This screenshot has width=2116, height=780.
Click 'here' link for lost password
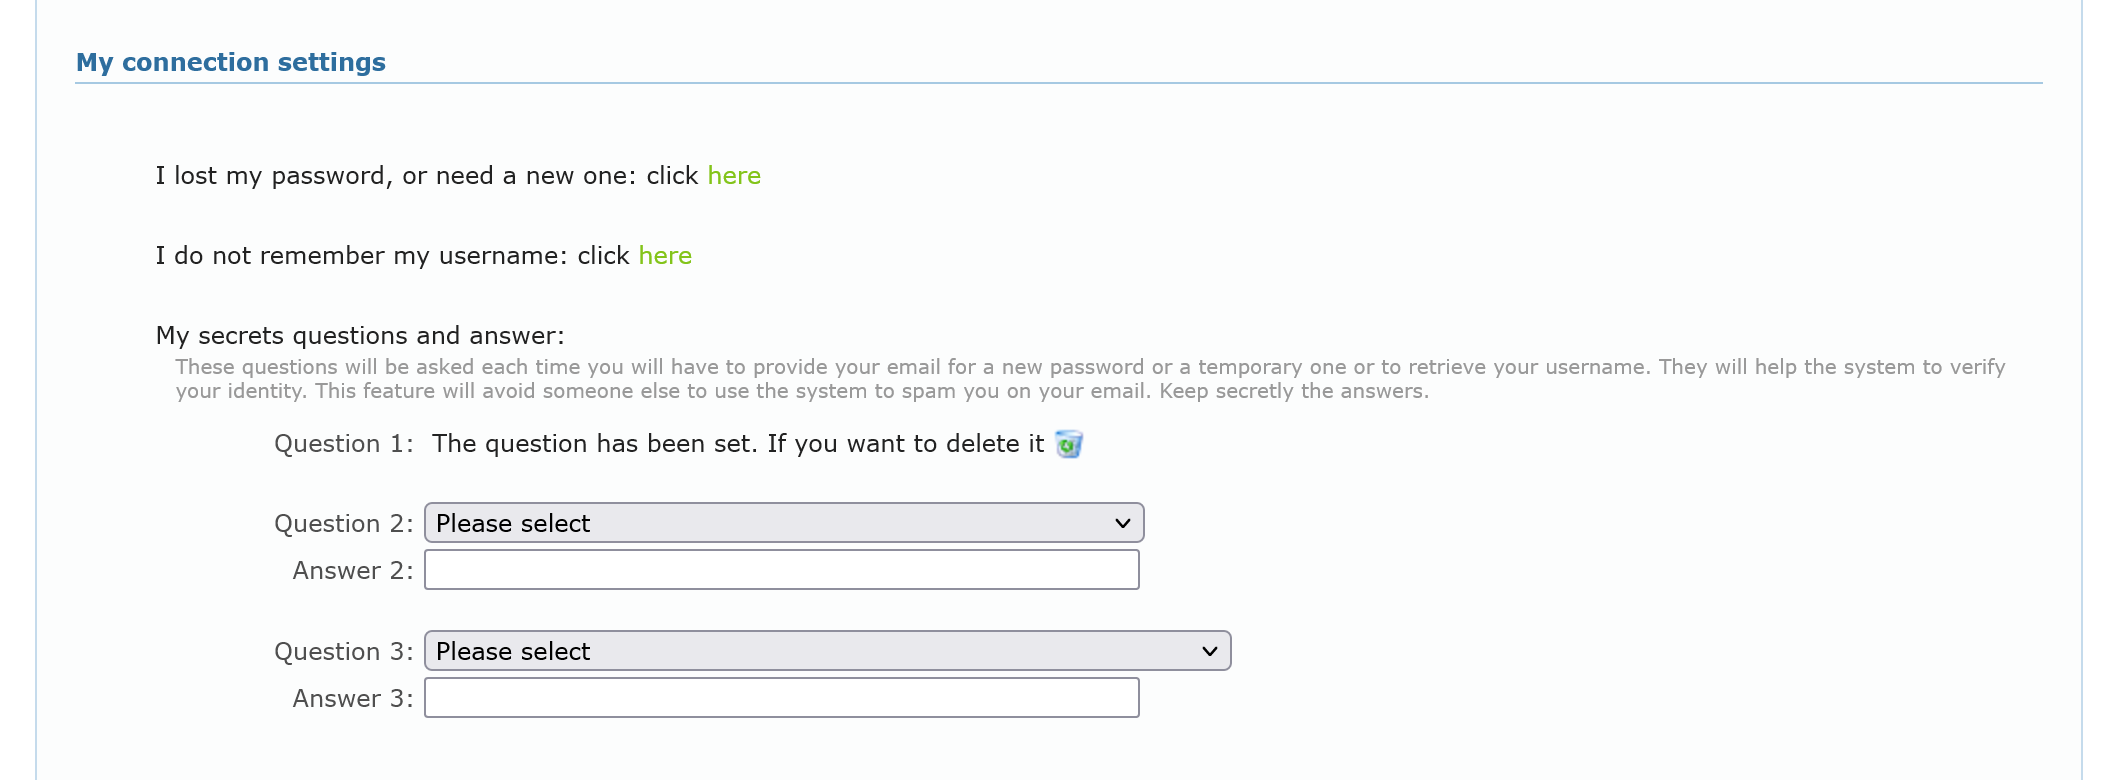click(734, 176)
